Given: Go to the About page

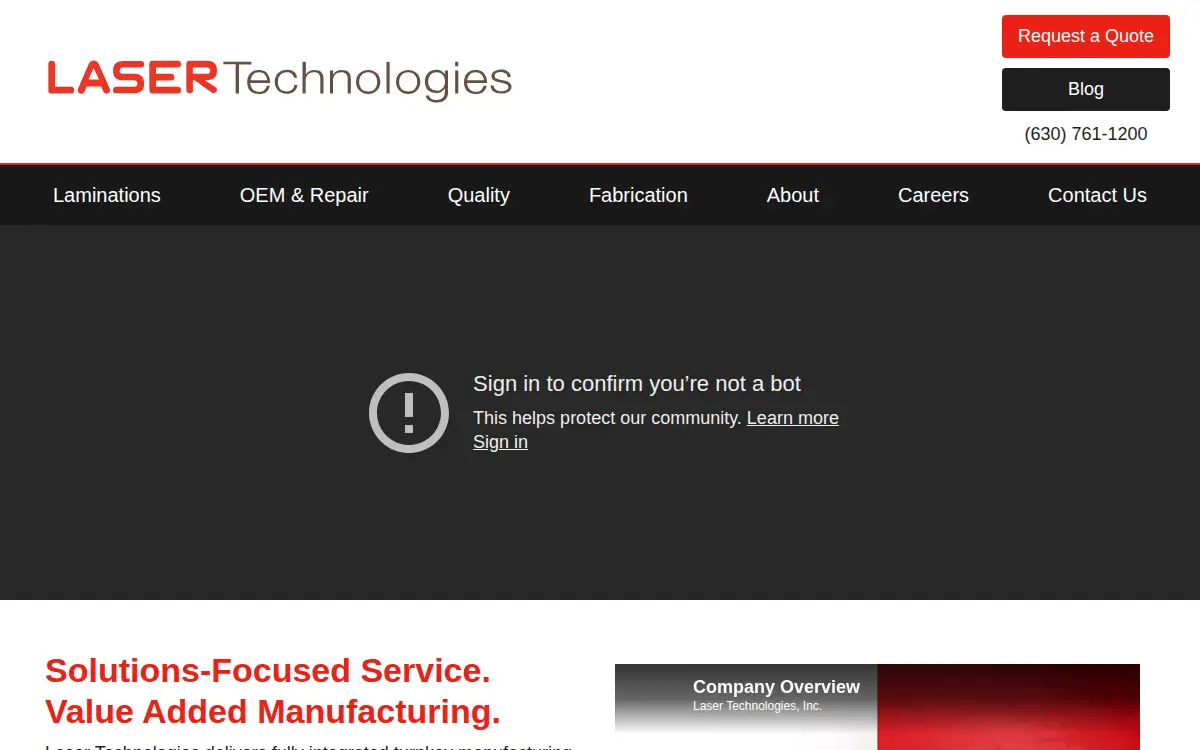Looking at the screenshot, I should tap(793, 195).
